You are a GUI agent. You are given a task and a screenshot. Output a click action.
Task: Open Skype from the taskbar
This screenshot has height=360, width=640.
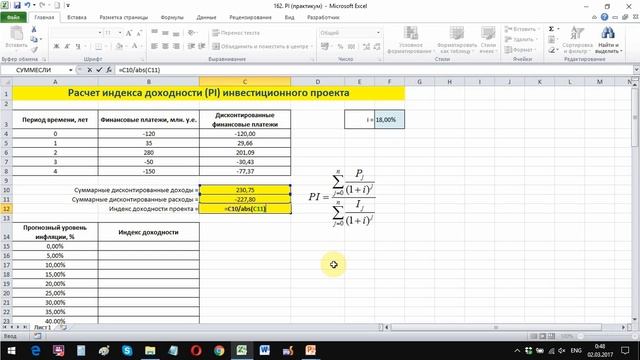[127, 350]
